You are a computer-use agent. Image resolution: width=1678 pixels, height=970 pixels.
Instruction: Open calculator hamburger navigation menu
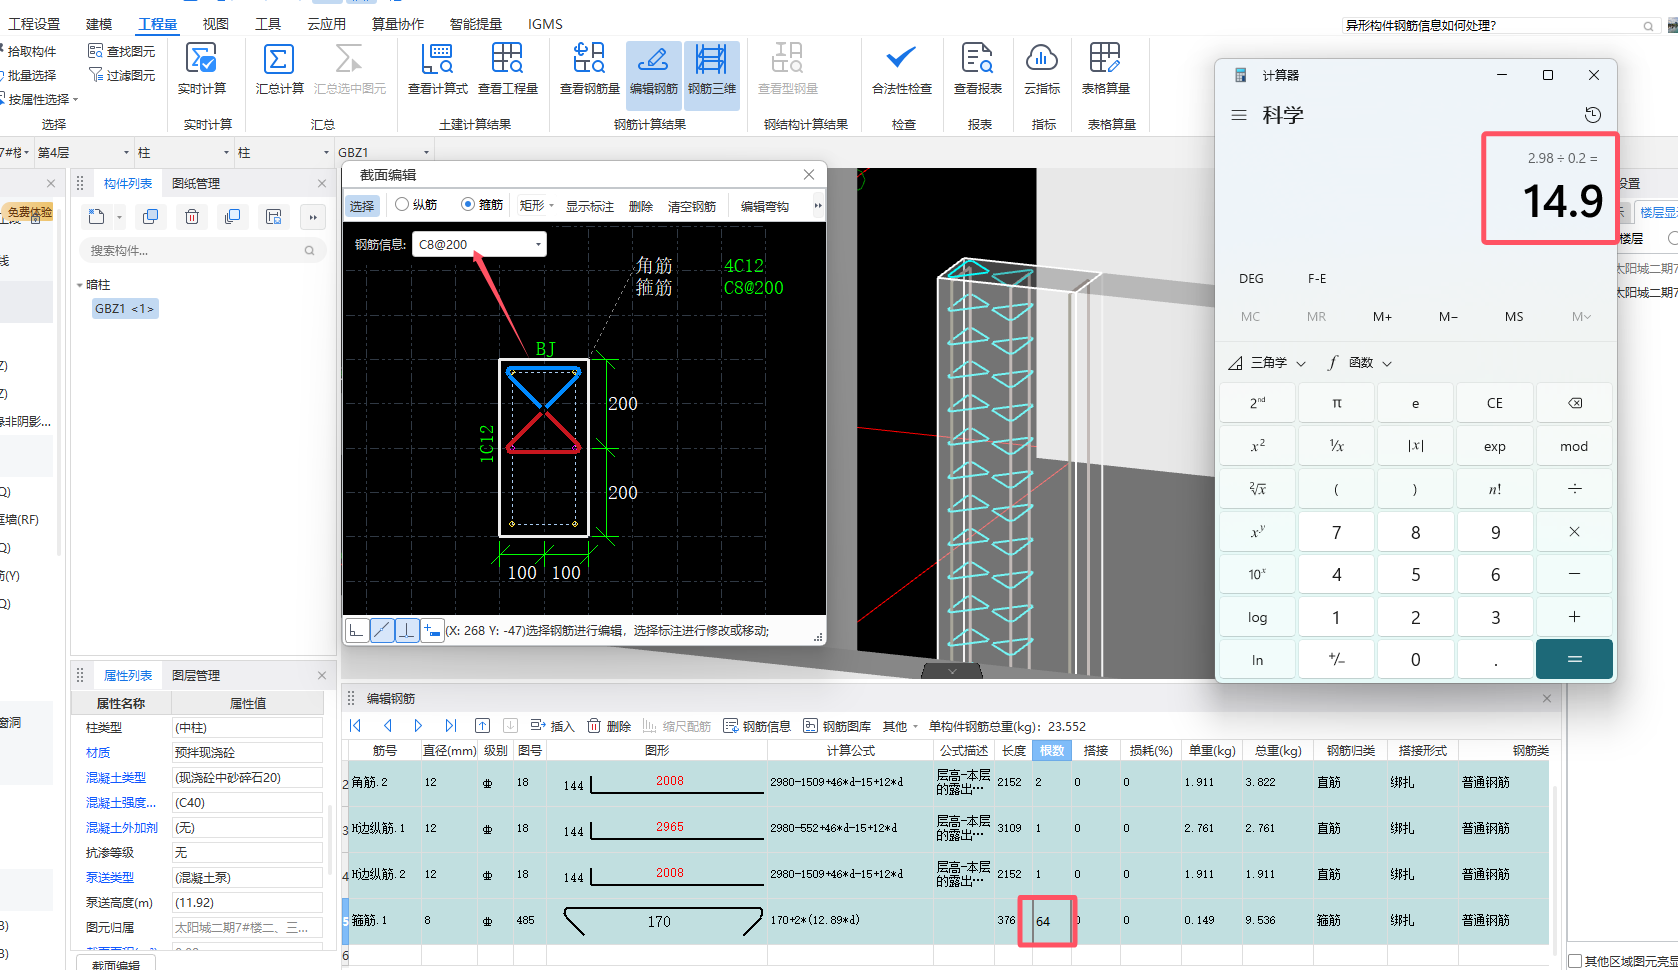pyautogui.click(x=1239, y=115)
